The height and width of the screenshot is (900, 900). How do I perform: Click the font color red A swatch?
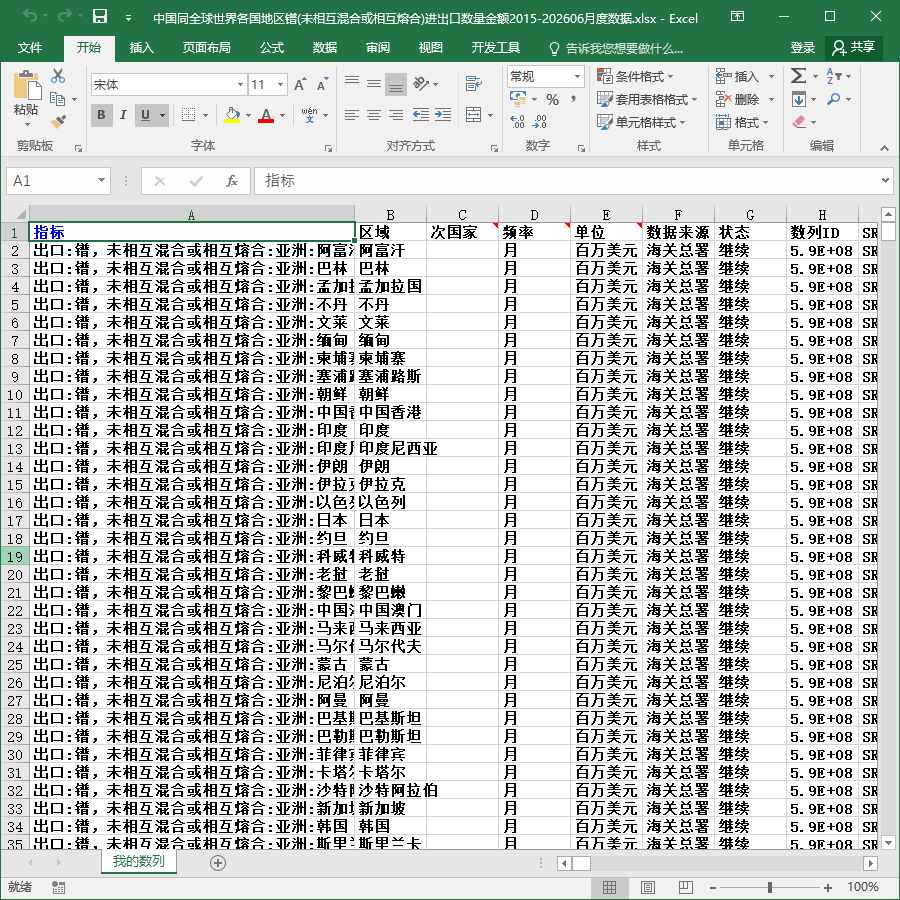pyautogui.click(x=266, y=115)
